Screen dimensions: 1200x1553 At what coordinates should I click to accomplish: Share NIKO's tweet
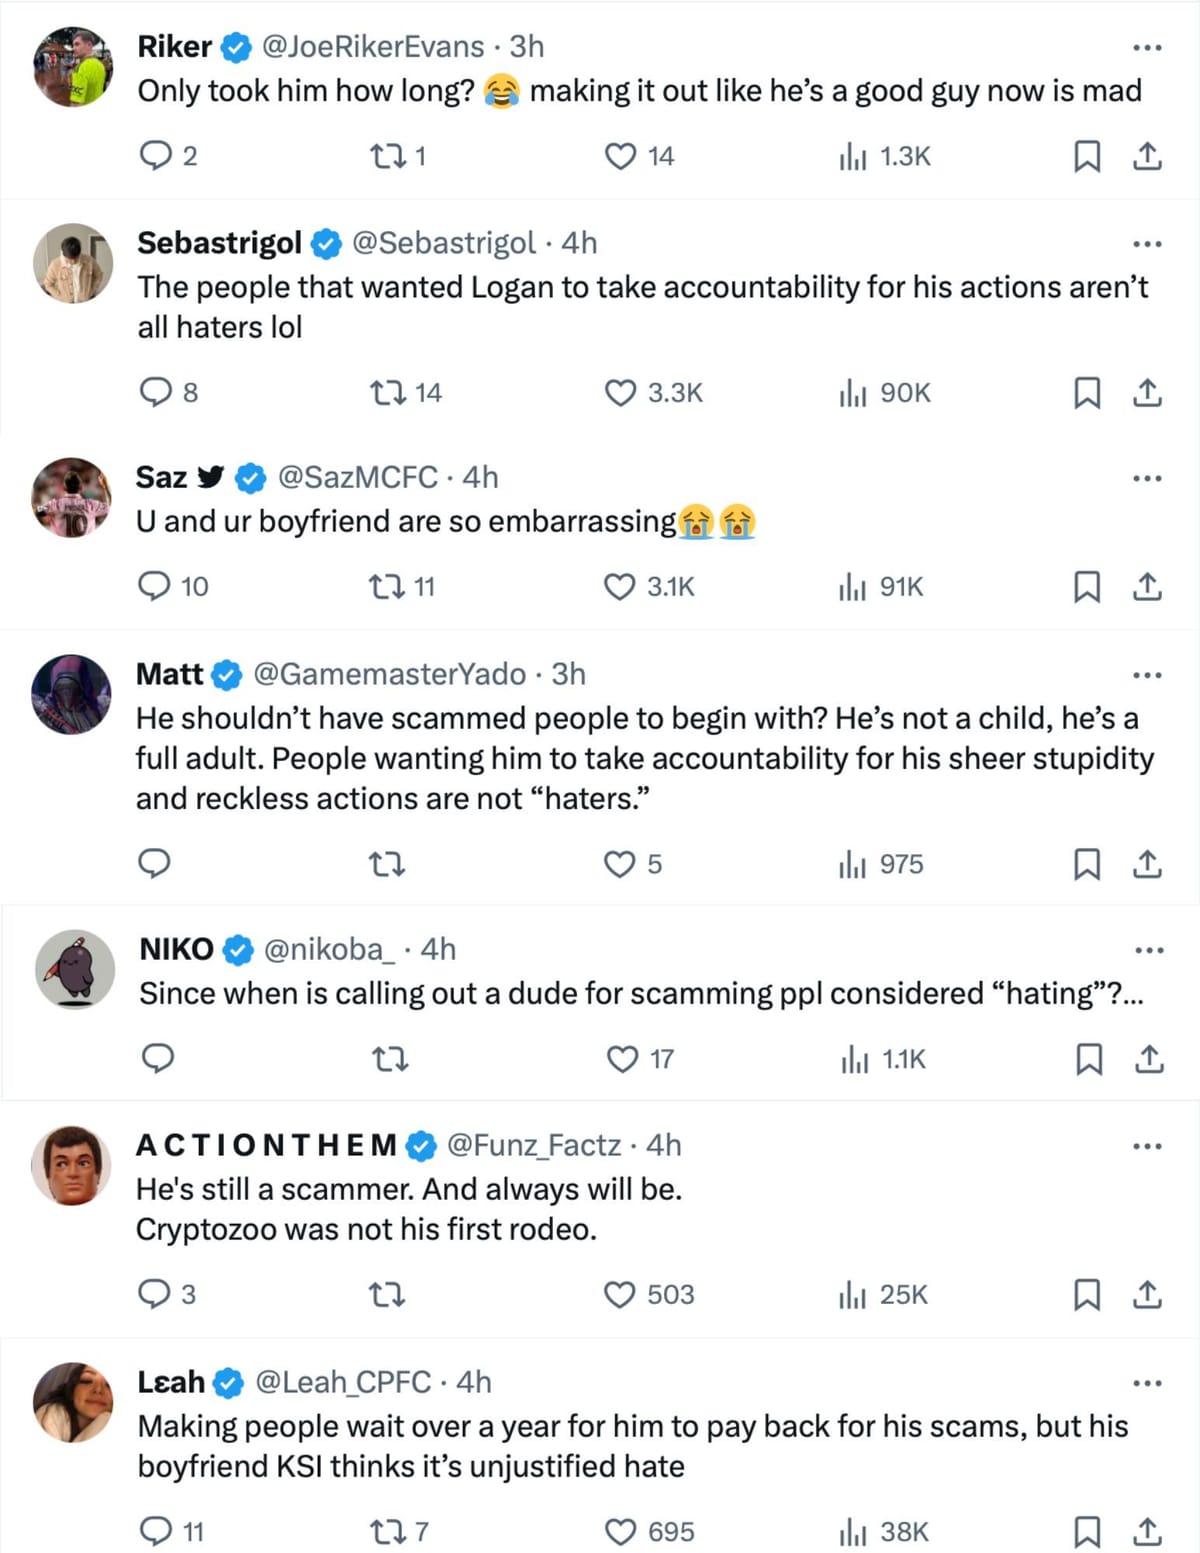coord(1150,1059)
